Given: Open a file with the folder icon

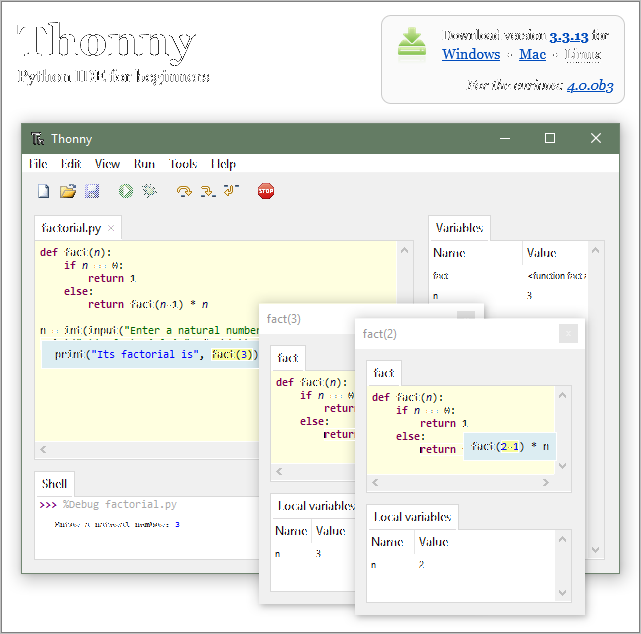Looking at the screenshot, I should 68,191.
